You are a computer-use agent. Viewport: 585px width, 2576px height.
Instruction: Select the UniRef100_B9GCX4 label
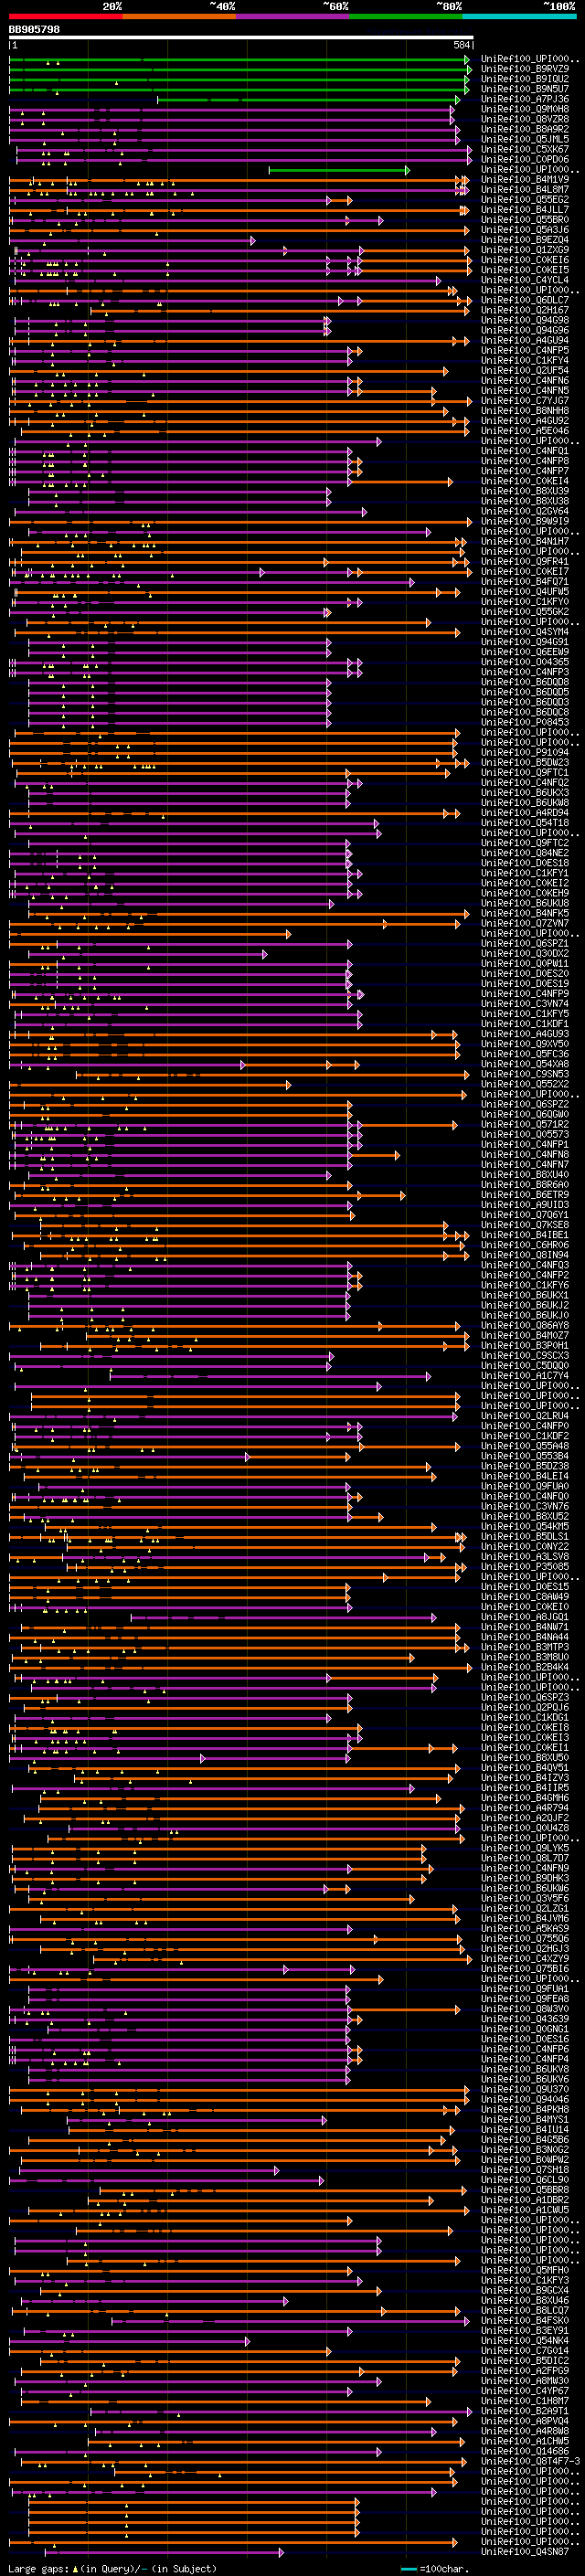525,2289
